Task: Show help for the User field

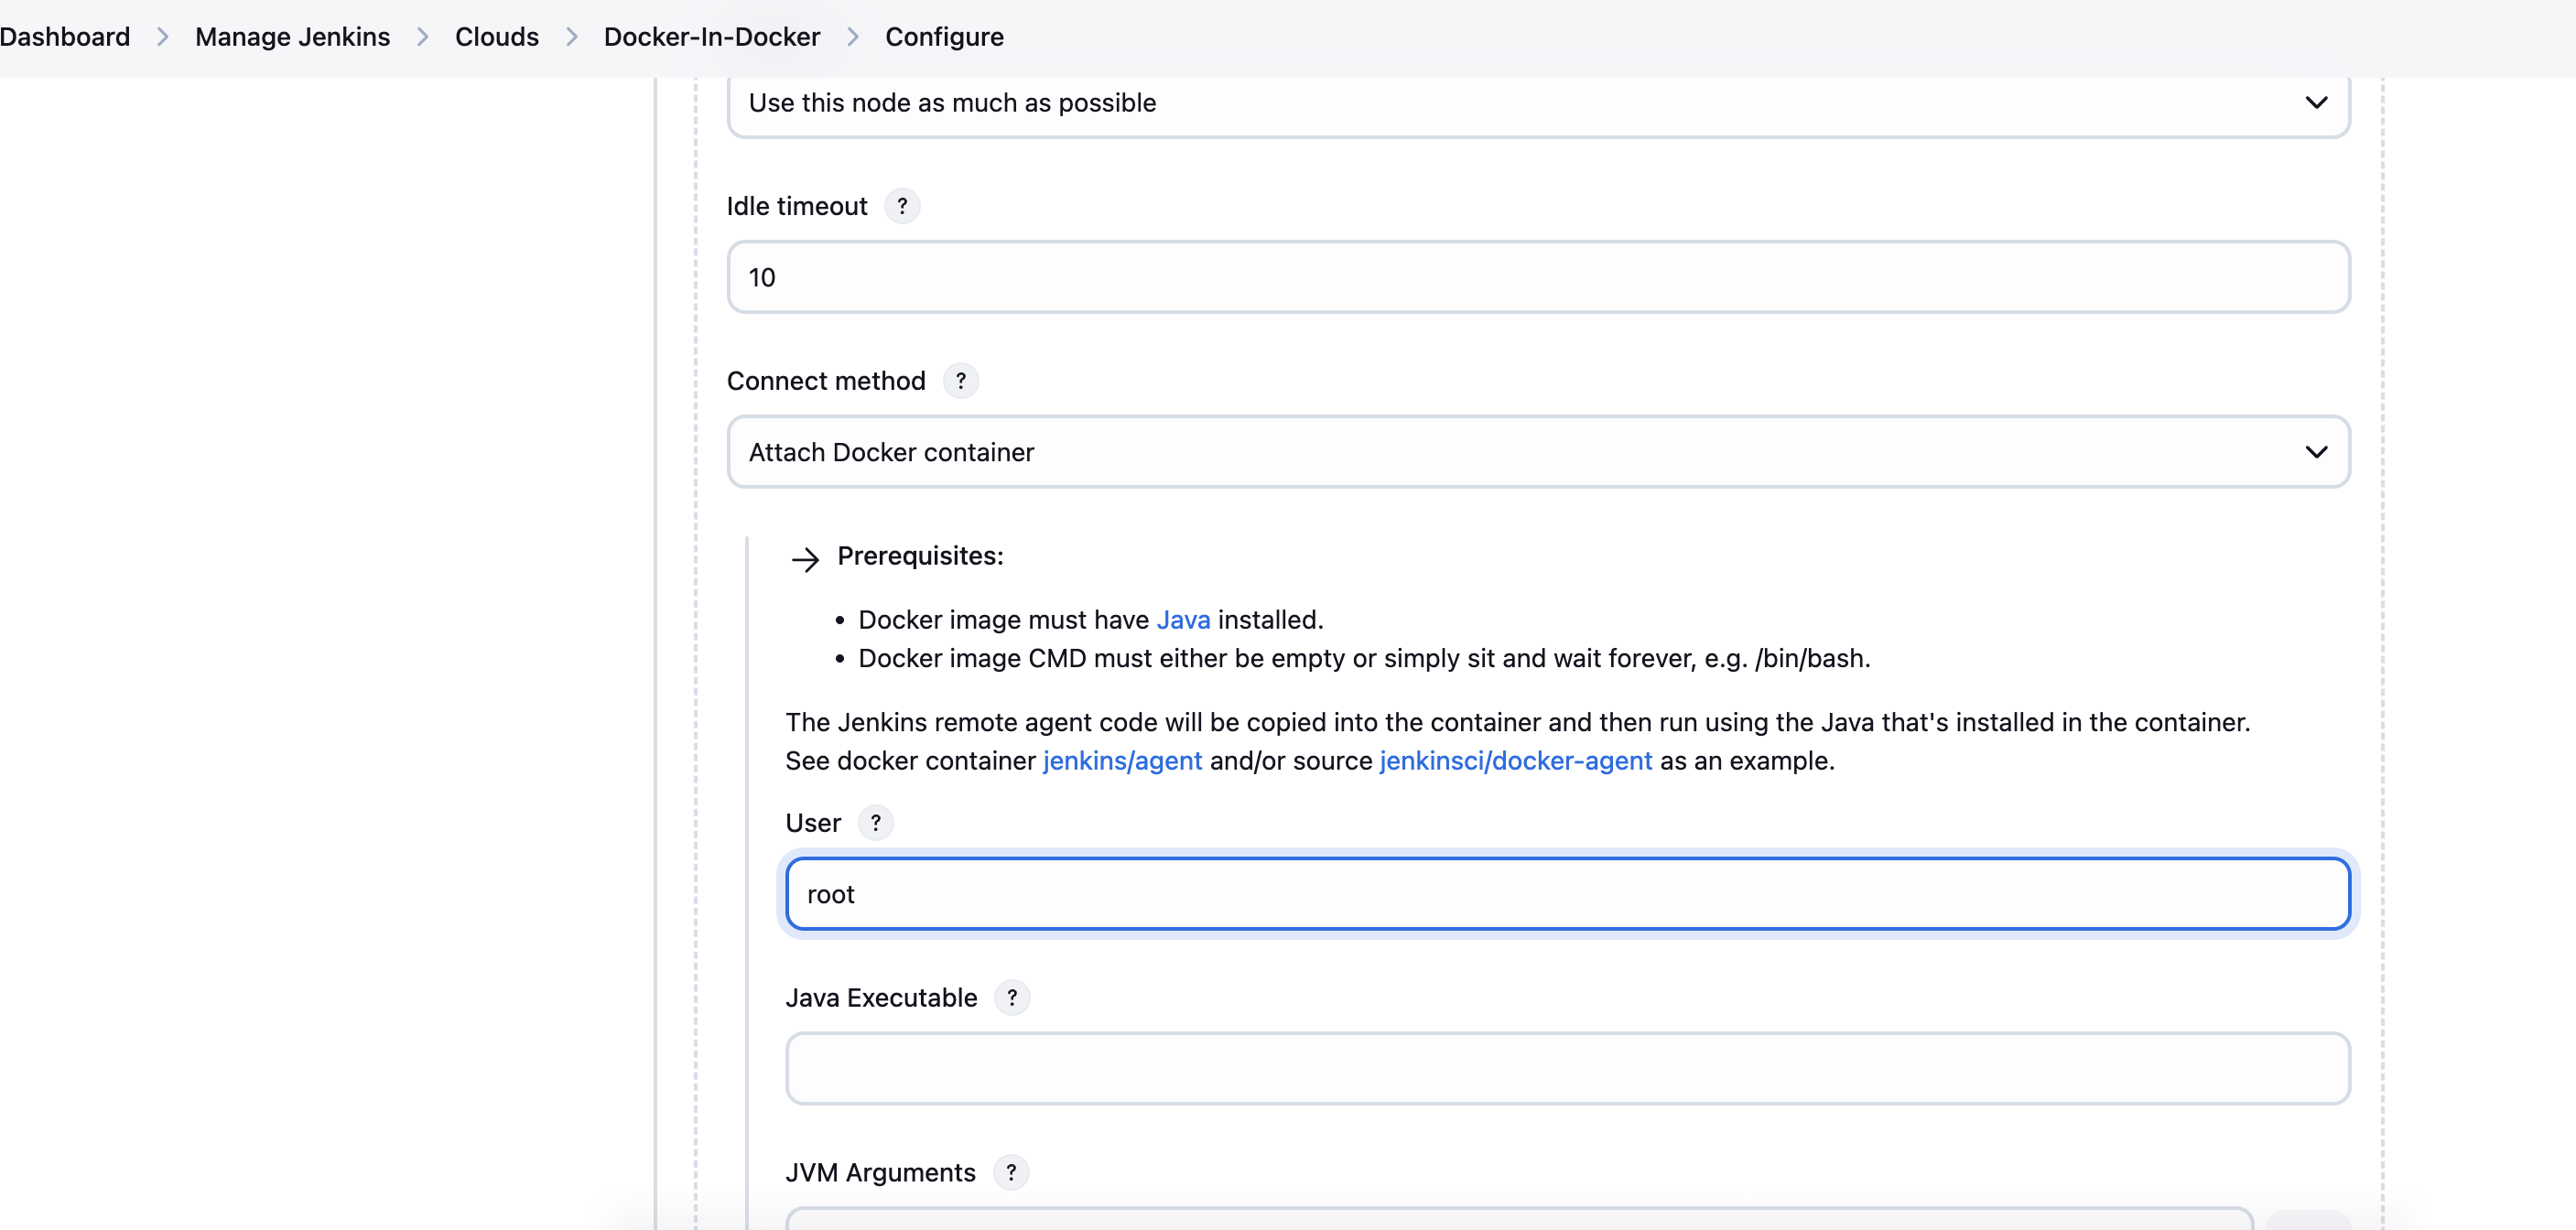Action: (x=875, y=823)
